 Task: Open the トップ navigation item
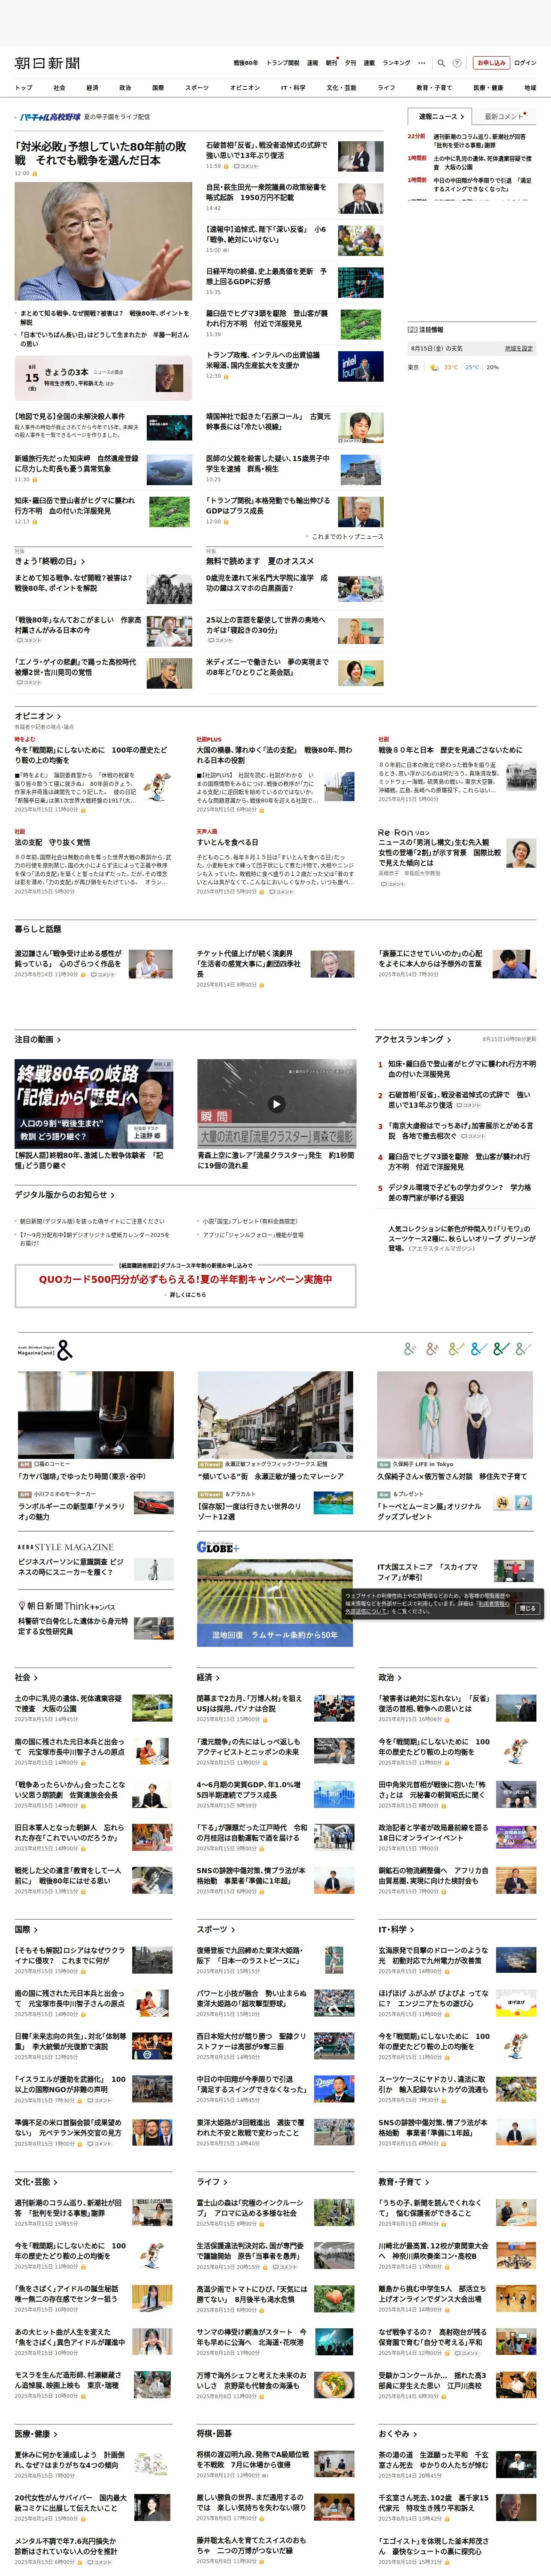click(x=23, y=88)
